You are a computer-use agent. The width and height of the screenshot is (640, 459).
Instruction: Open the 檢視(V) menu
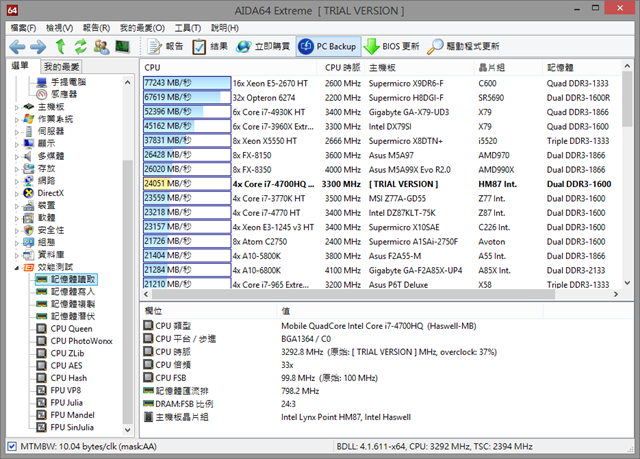click(x=60, y=28)
